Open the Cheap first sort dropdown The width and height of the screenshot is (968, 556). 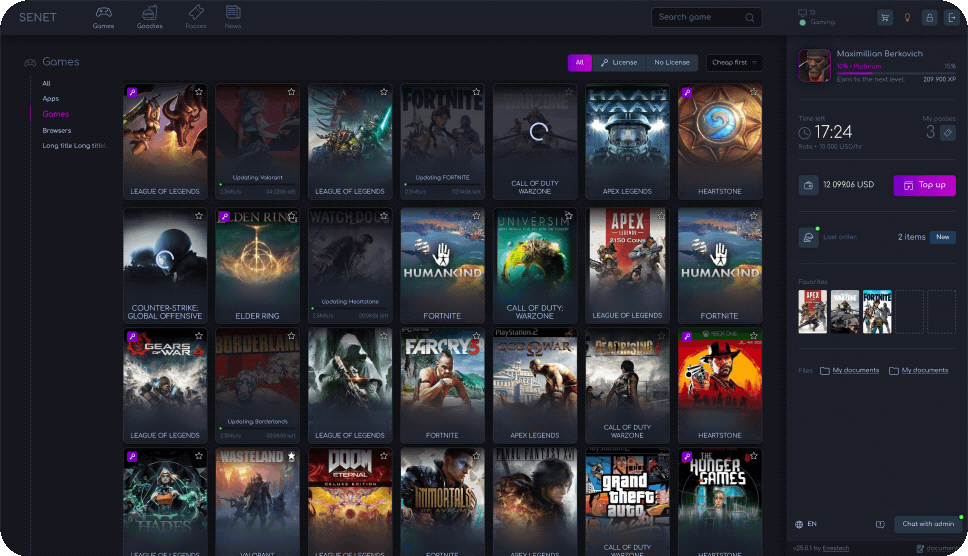coord(734,62)
